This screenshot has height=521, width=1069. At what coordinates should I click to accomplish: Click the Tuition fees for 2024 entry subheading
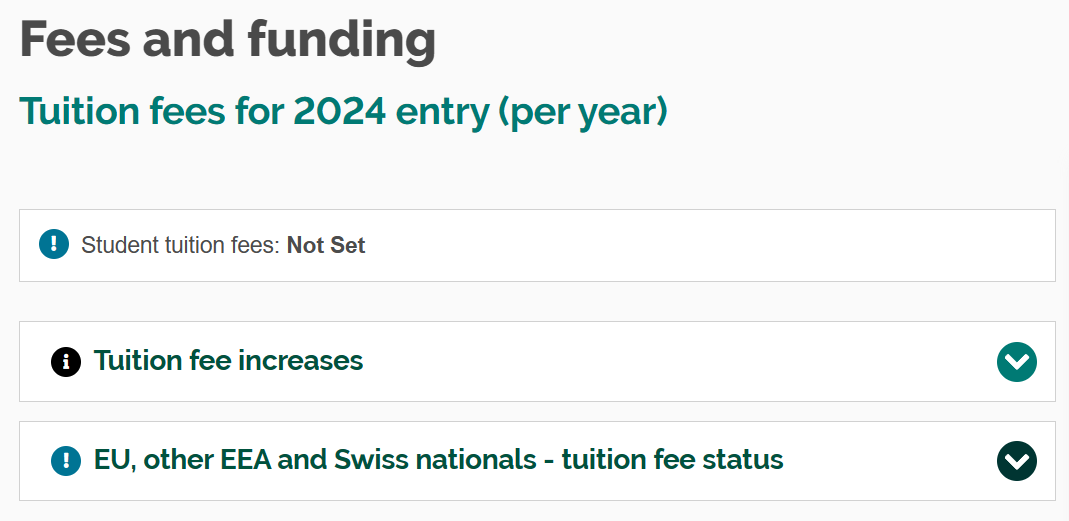(343, 111)
